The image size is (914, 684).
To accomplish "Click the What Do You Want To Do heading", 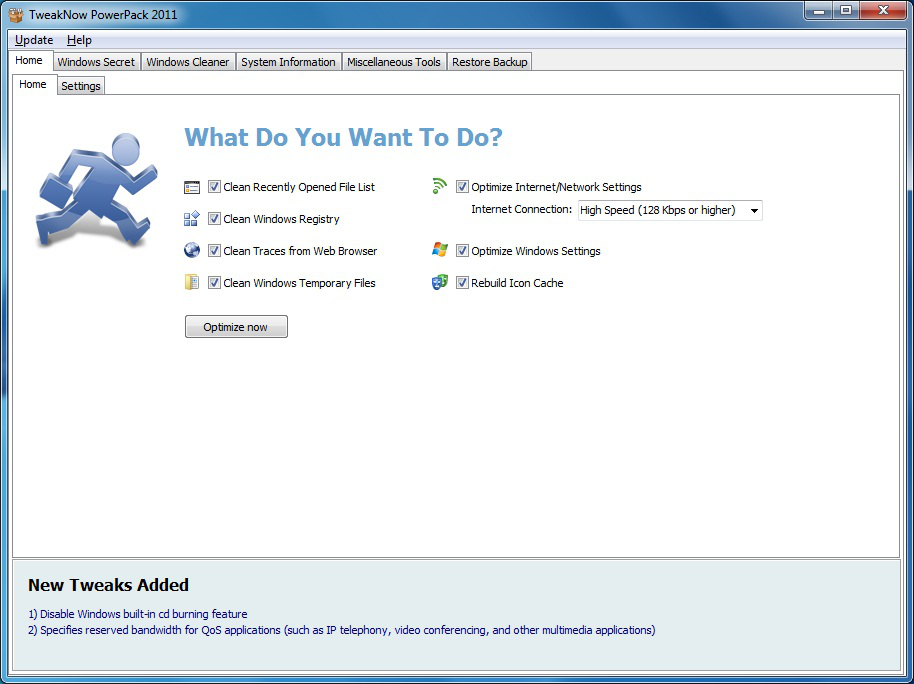I will (343, 137).
